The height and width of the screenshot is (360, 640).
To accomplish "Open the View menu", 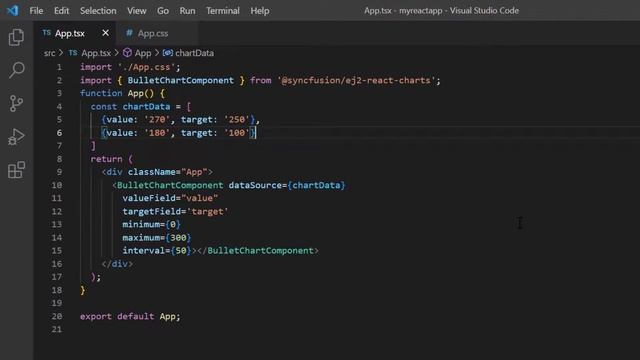I will coord(136,11).
